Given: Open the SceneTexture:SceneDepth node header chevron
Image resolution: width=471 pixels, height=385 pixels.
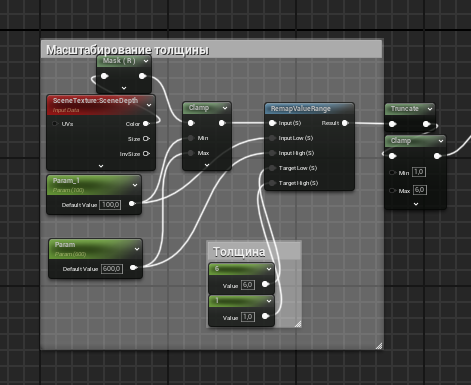Looking at the screenshot, I should [149, 105].
